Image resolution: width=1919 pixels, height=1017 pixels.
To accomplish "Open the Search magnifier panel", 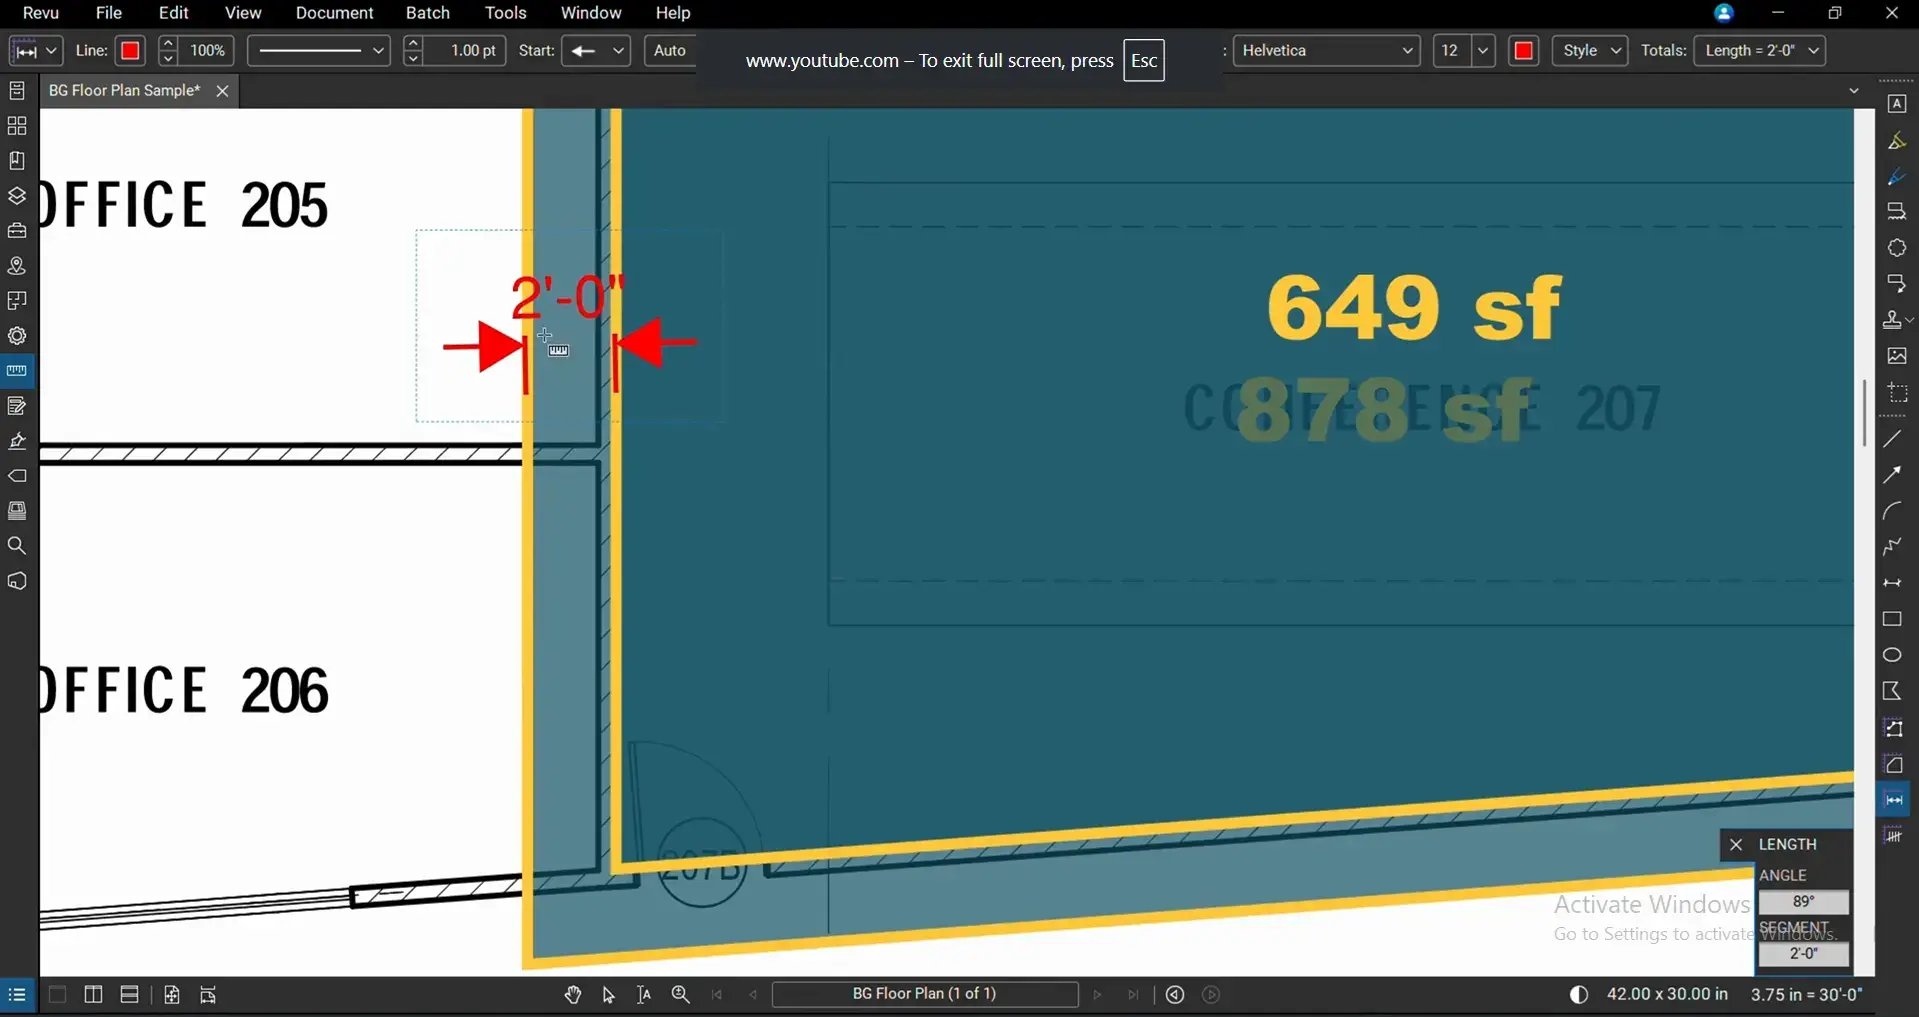I will (17, 546).
